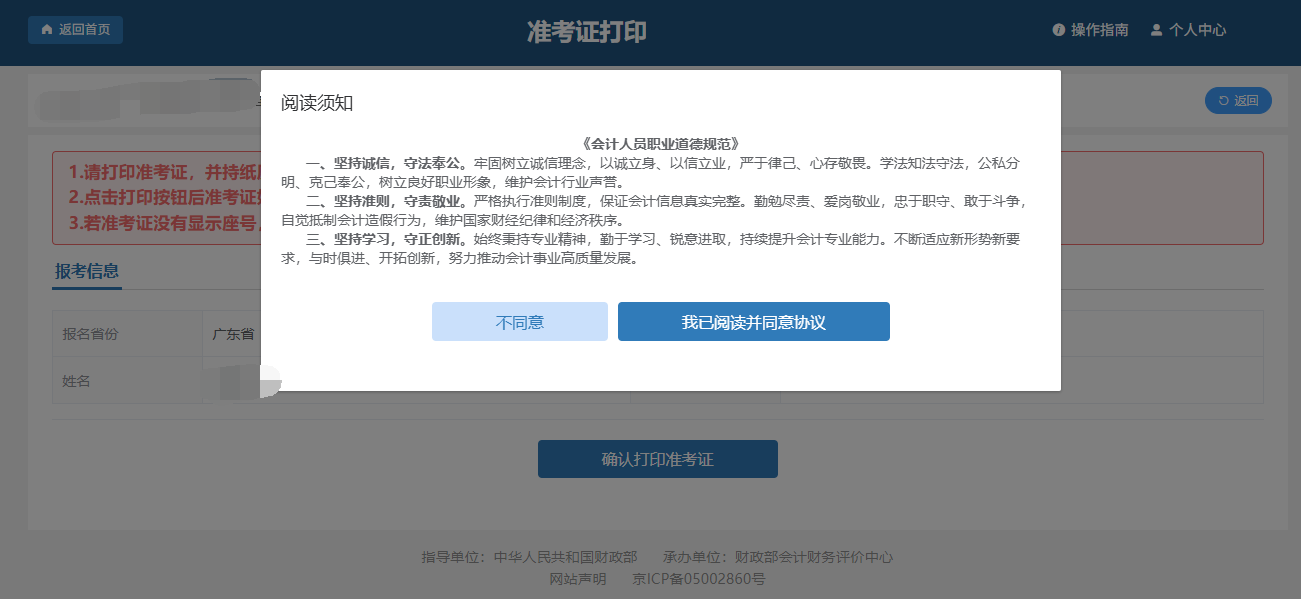Click the home icon in 返回首页 button
Image resolution: width=1301 pixels, height=599 pixels.
pos(46,30)
